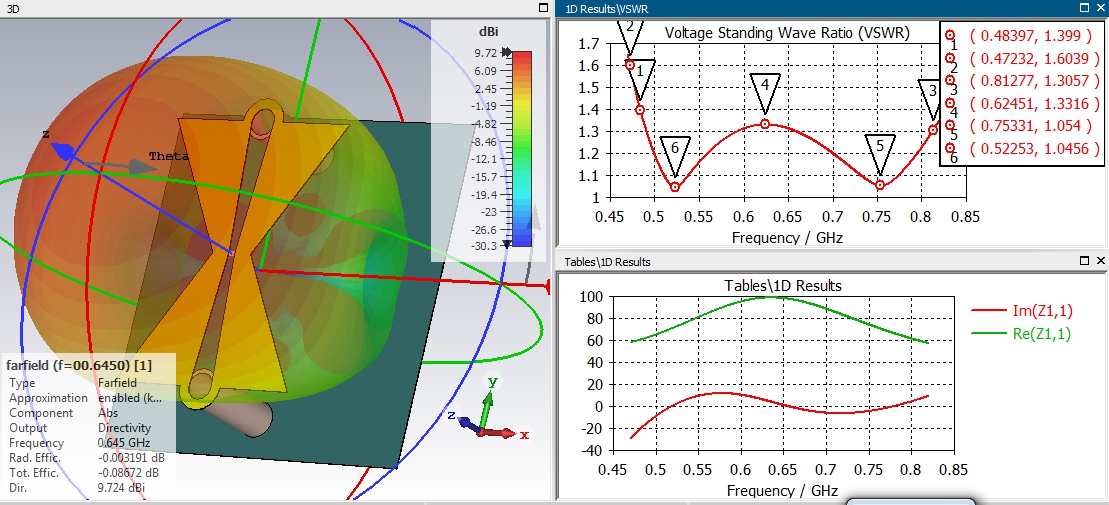The width and height of the screenshot is (1109, 505).
Task: Click Frequency / GHz axis label in impedance plot
Action: (782, 490)
